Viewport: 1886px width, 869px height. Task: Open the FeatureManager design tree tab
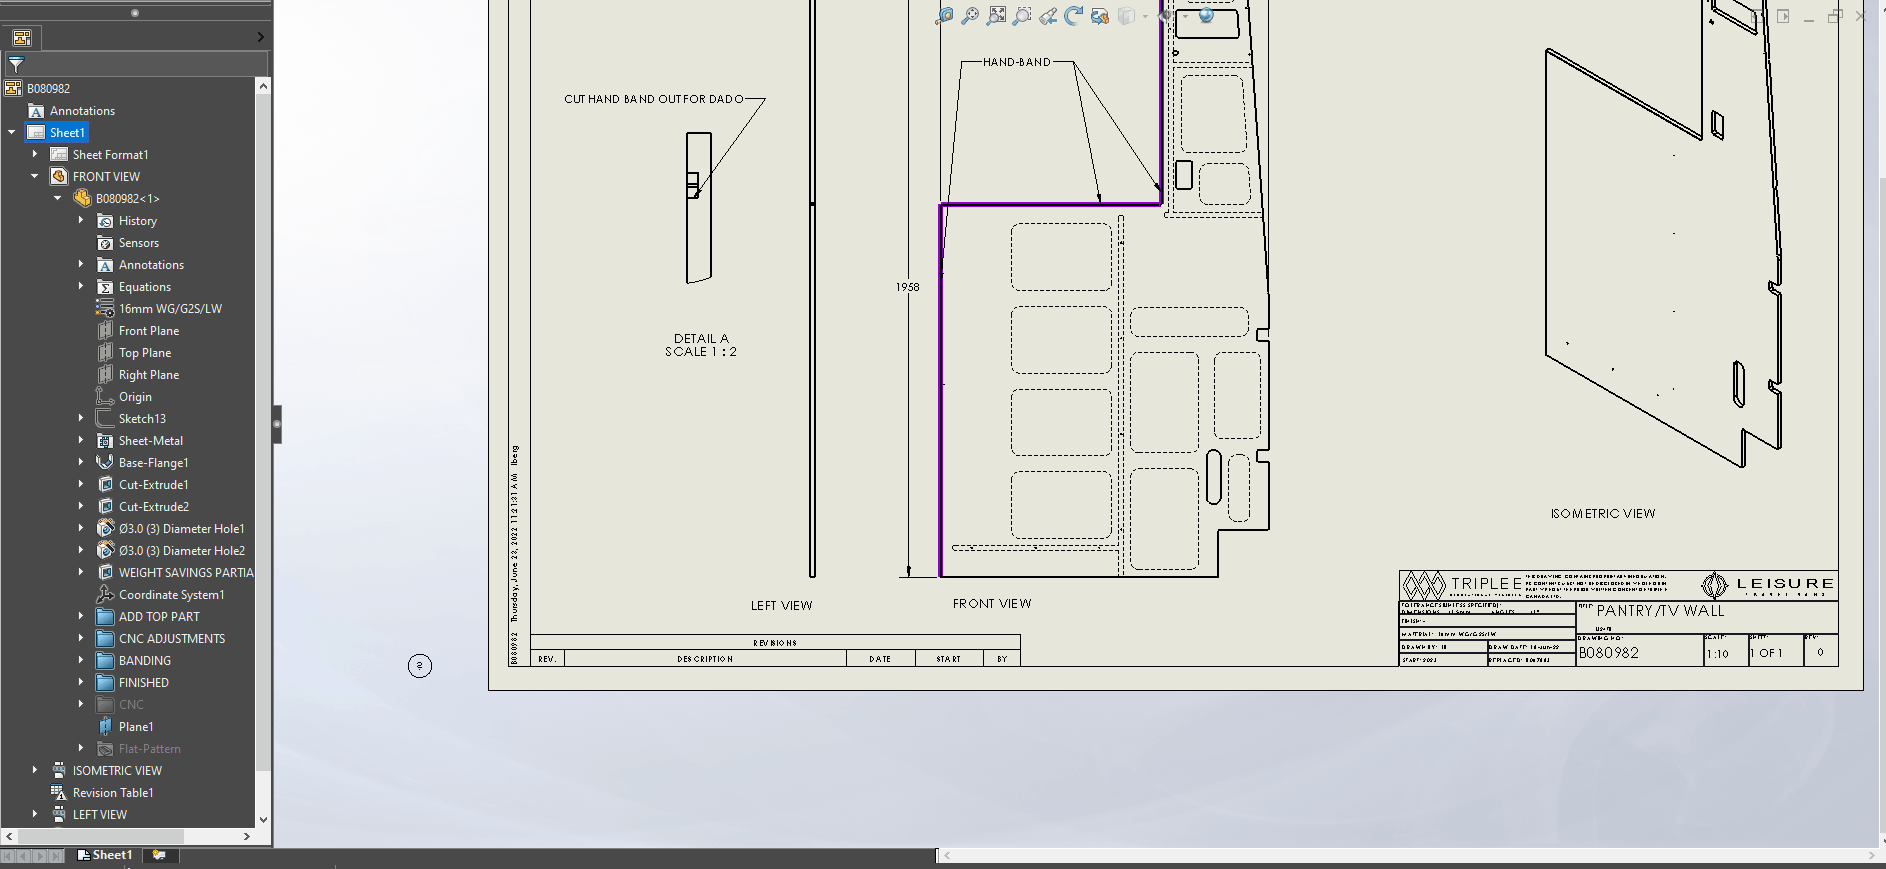point(22,38)
